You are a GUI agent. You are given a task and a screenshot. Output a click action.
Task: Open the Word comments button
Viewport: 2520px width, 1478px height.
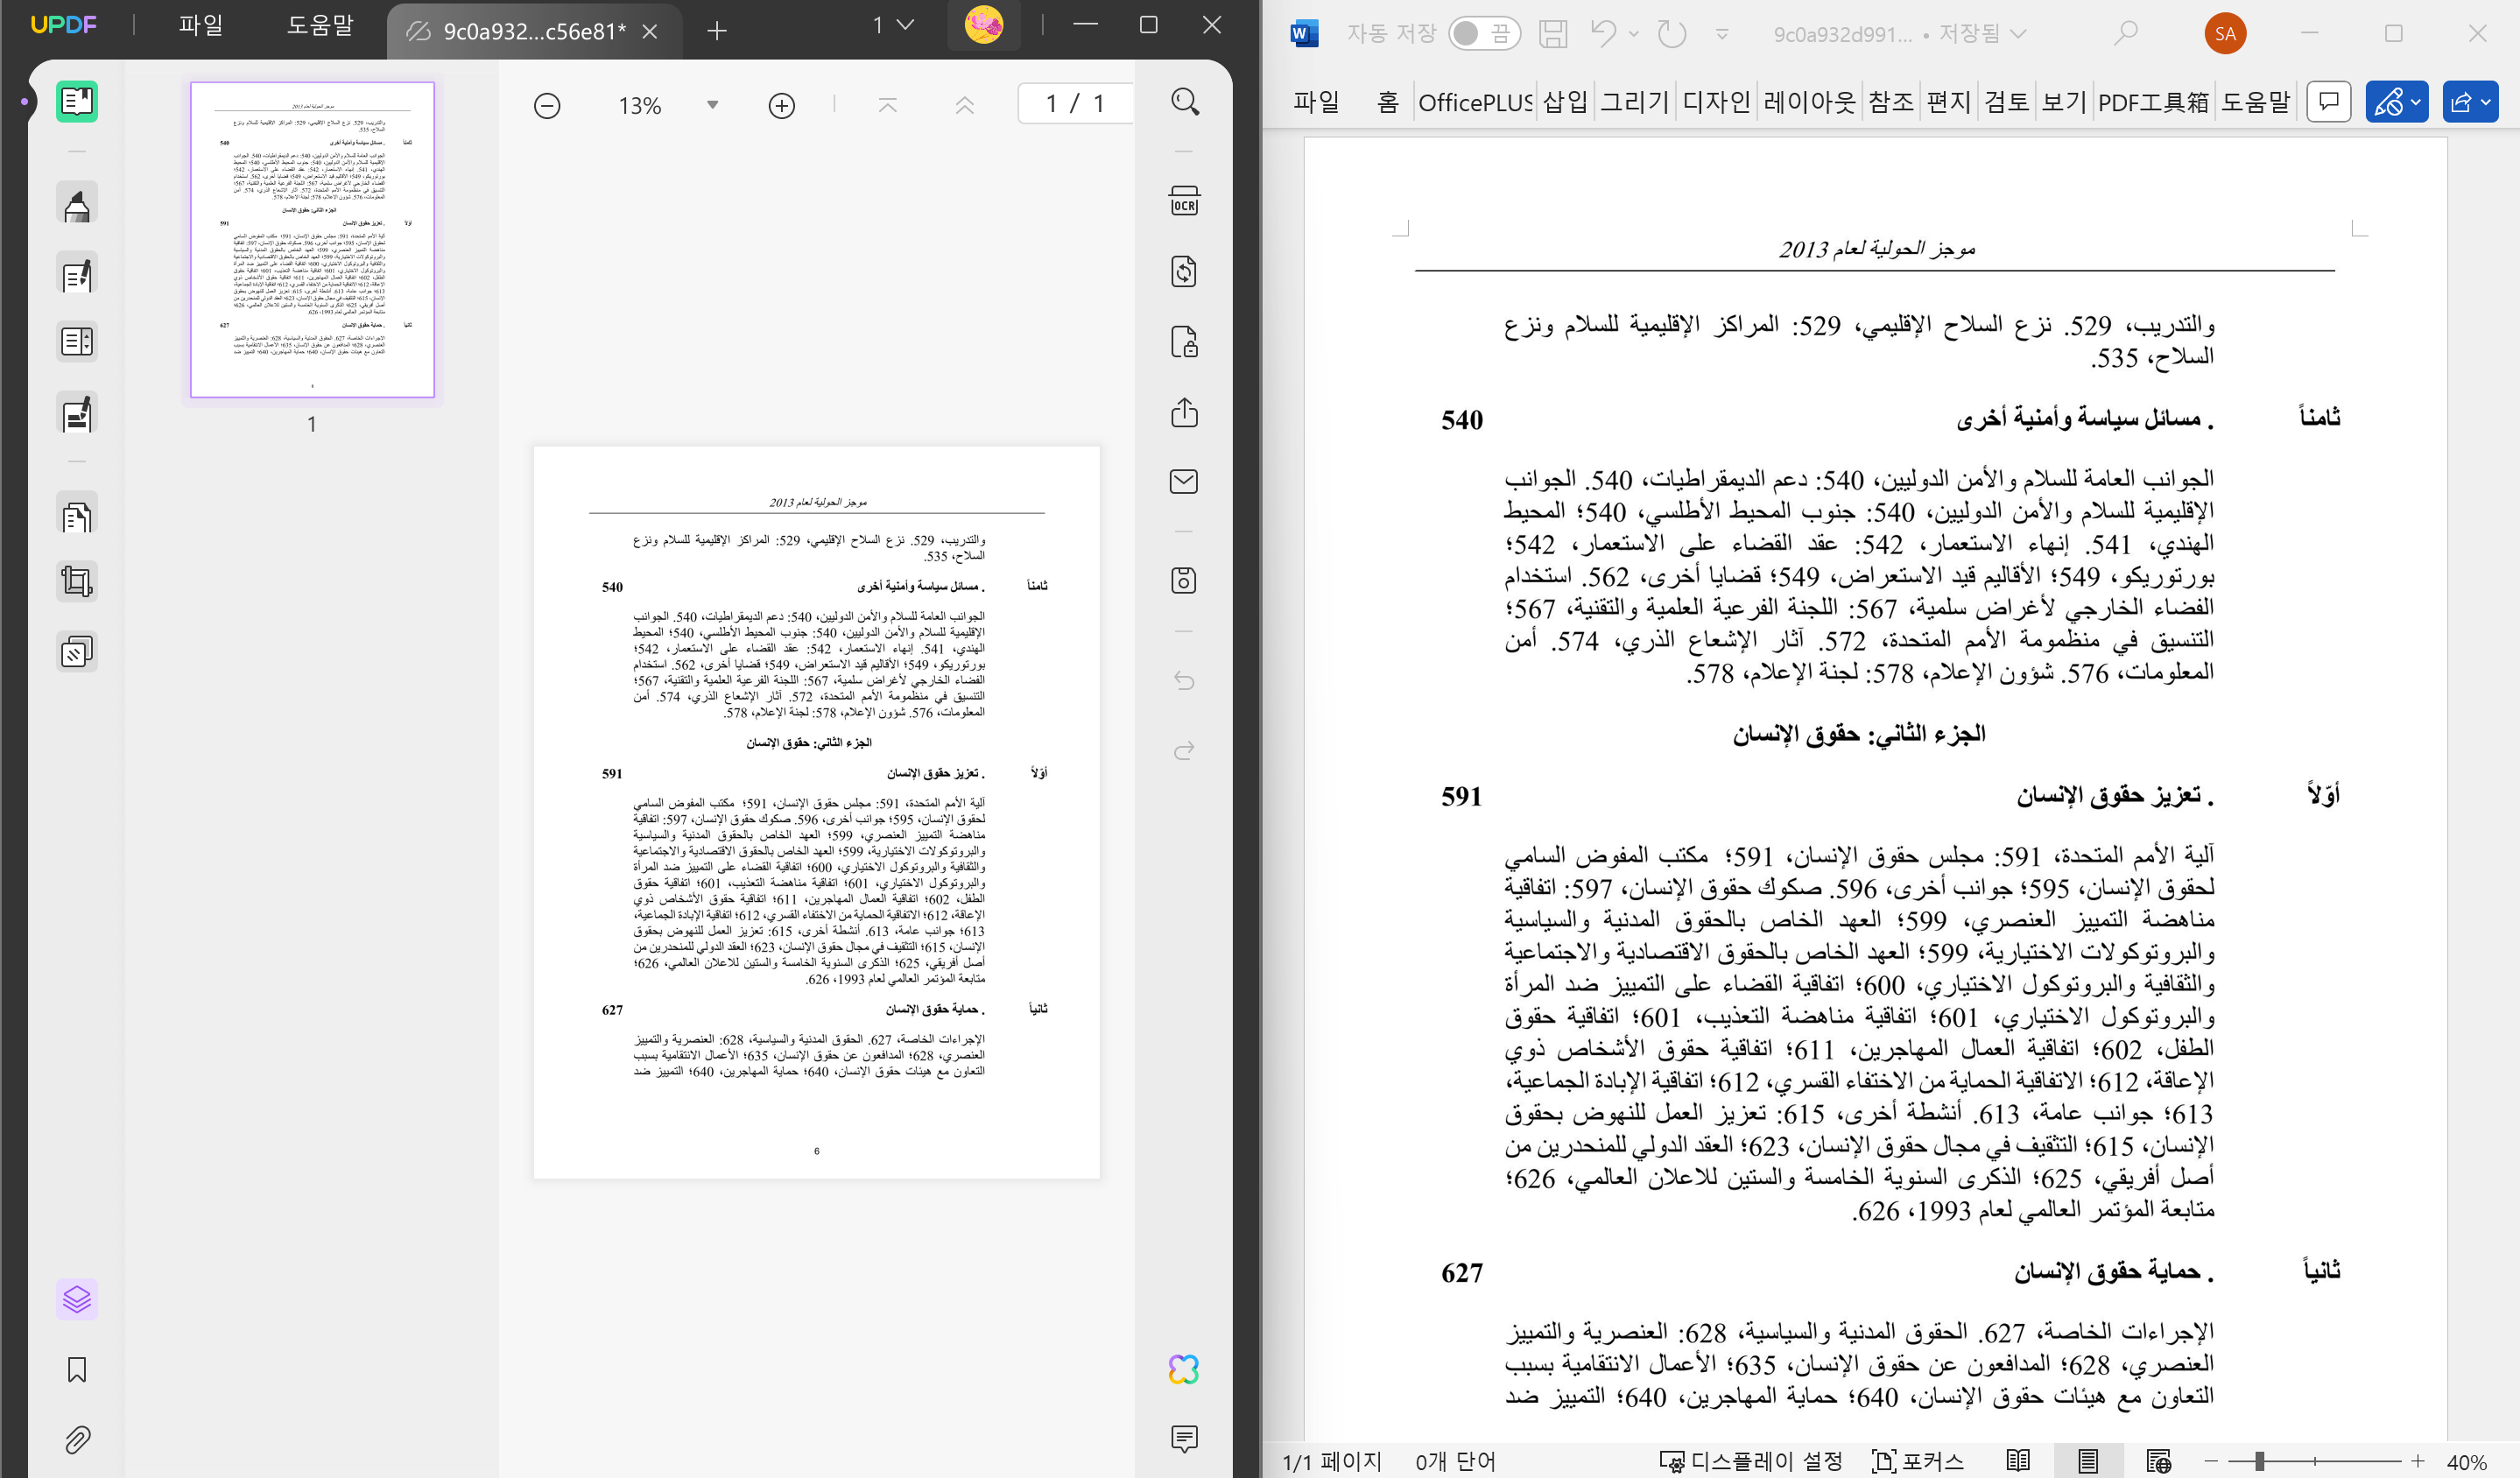point(2328,102)
